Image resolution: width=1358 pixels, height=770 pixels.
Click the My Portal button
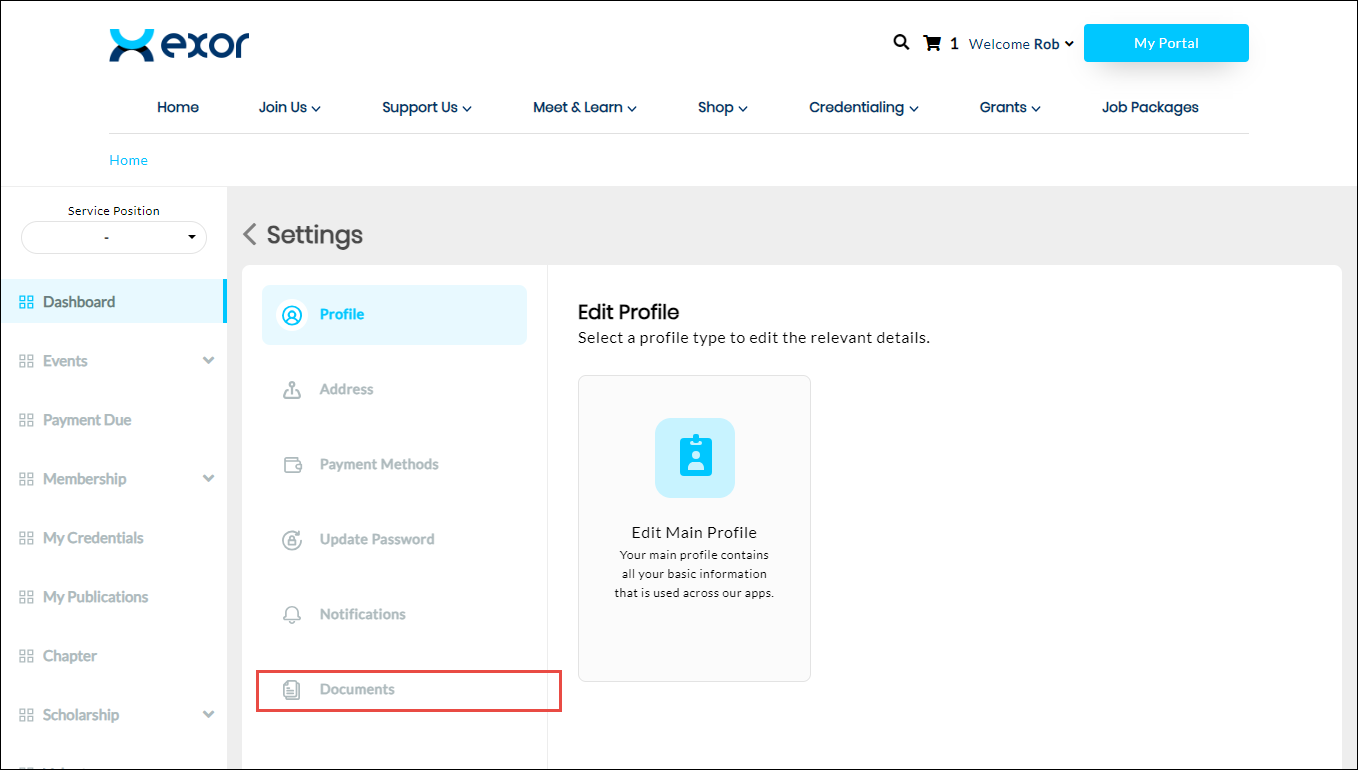[x=1165, y=43]
